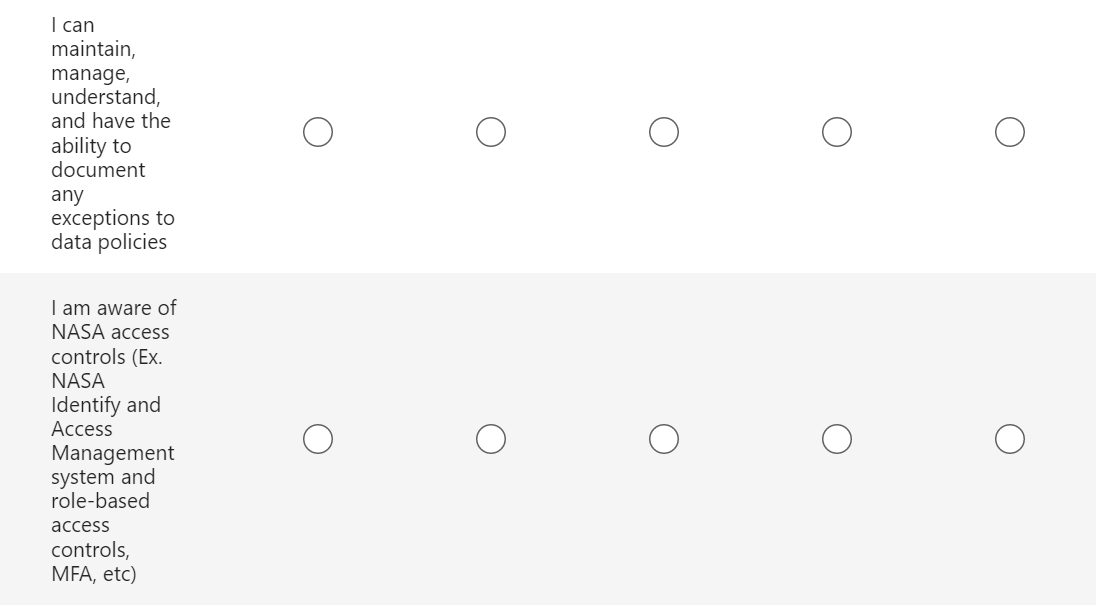
Task: Click the 'Management' word in NASA statement
Action: click(112, 453)
